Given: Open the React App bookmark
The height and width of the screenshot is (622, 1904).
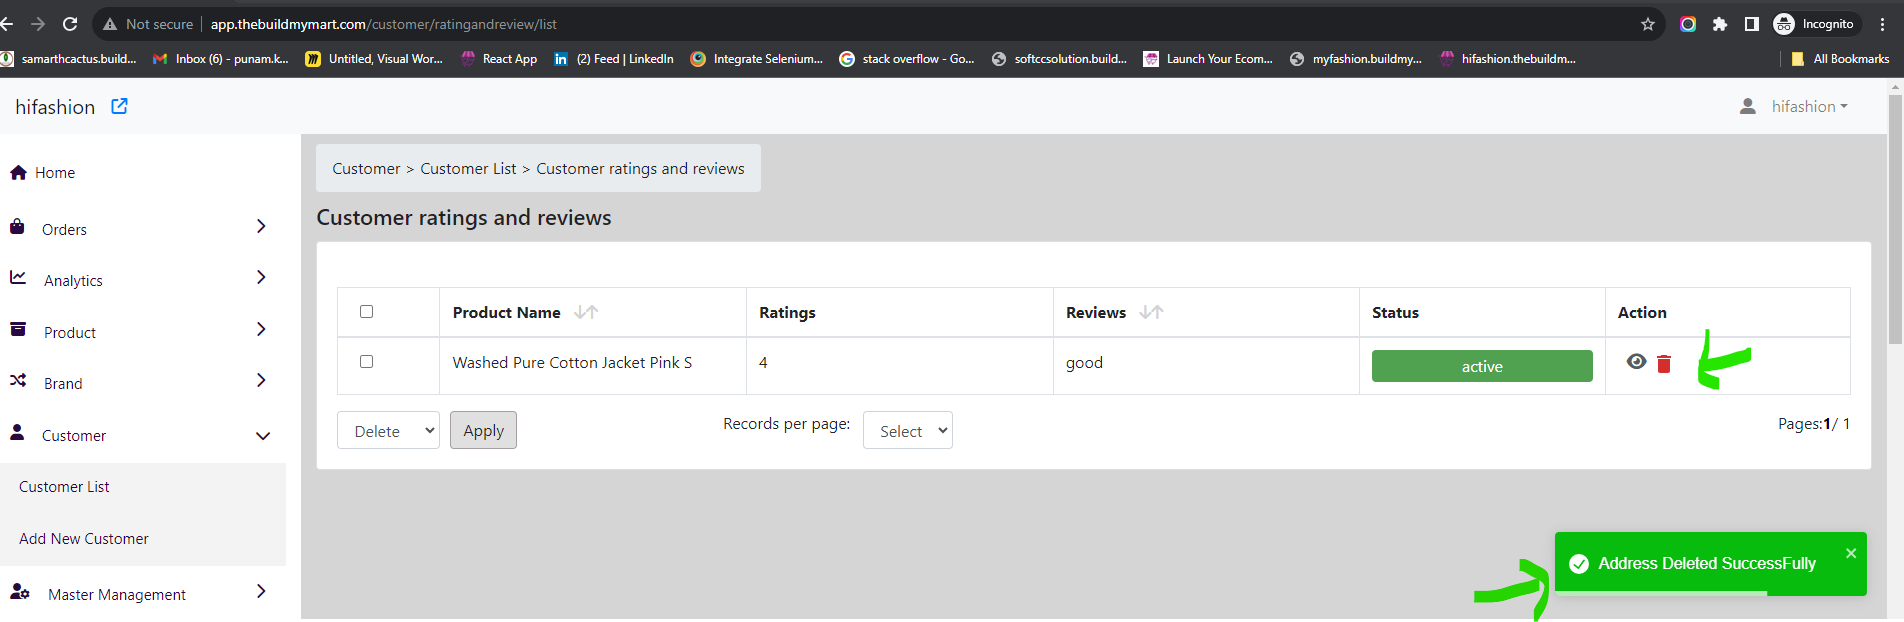Looking at the screenshot, I should pyautogui.click(x=499, y=59).
